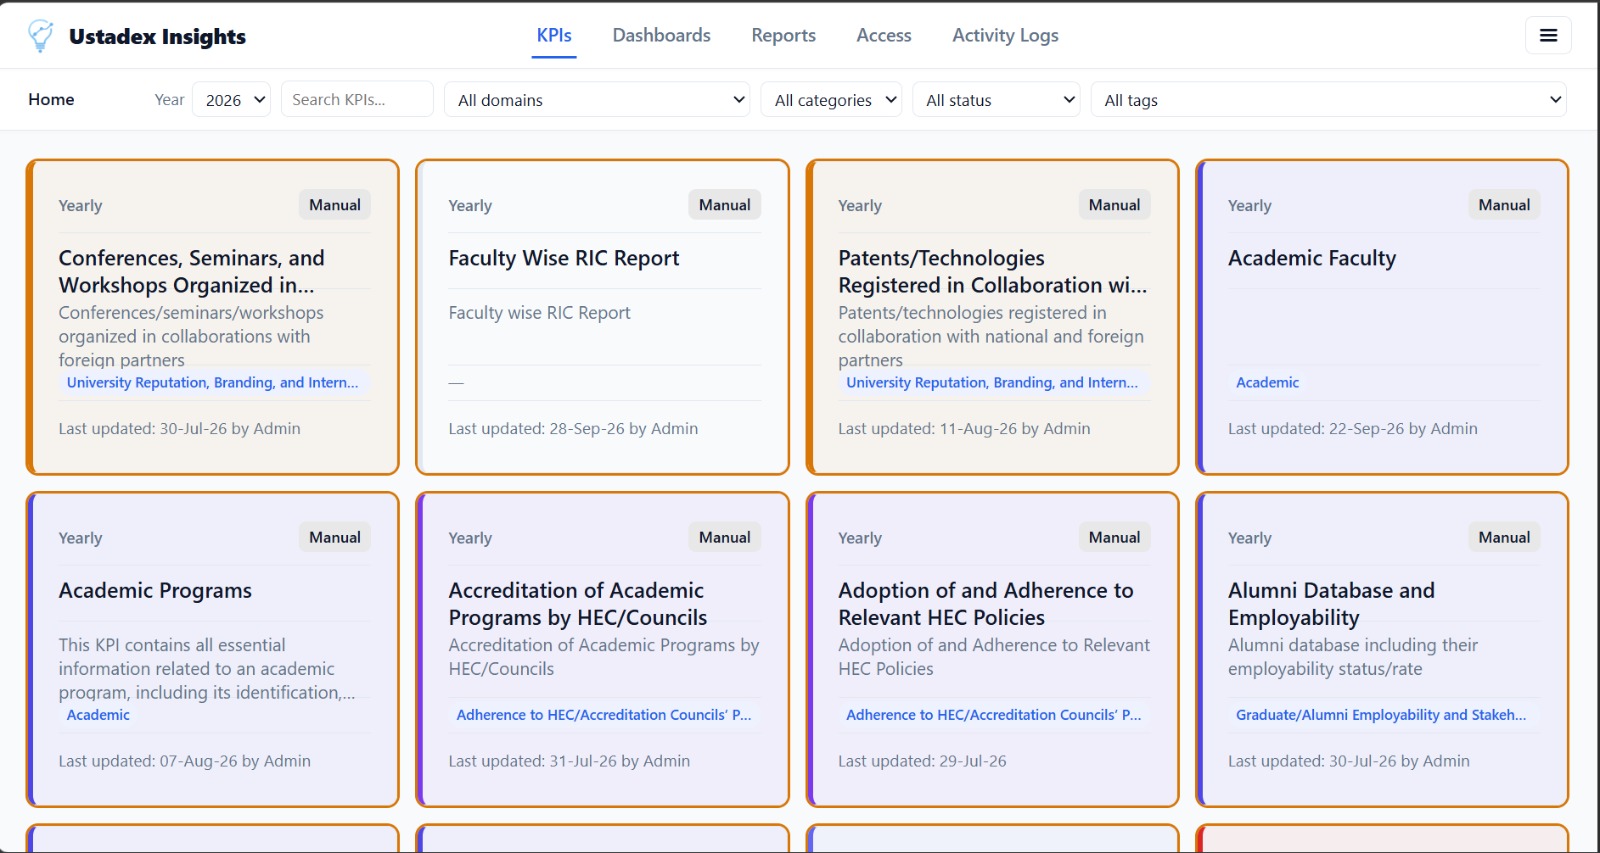Click 'Last updated: 29-Jul-26' text

pos(922,760)
